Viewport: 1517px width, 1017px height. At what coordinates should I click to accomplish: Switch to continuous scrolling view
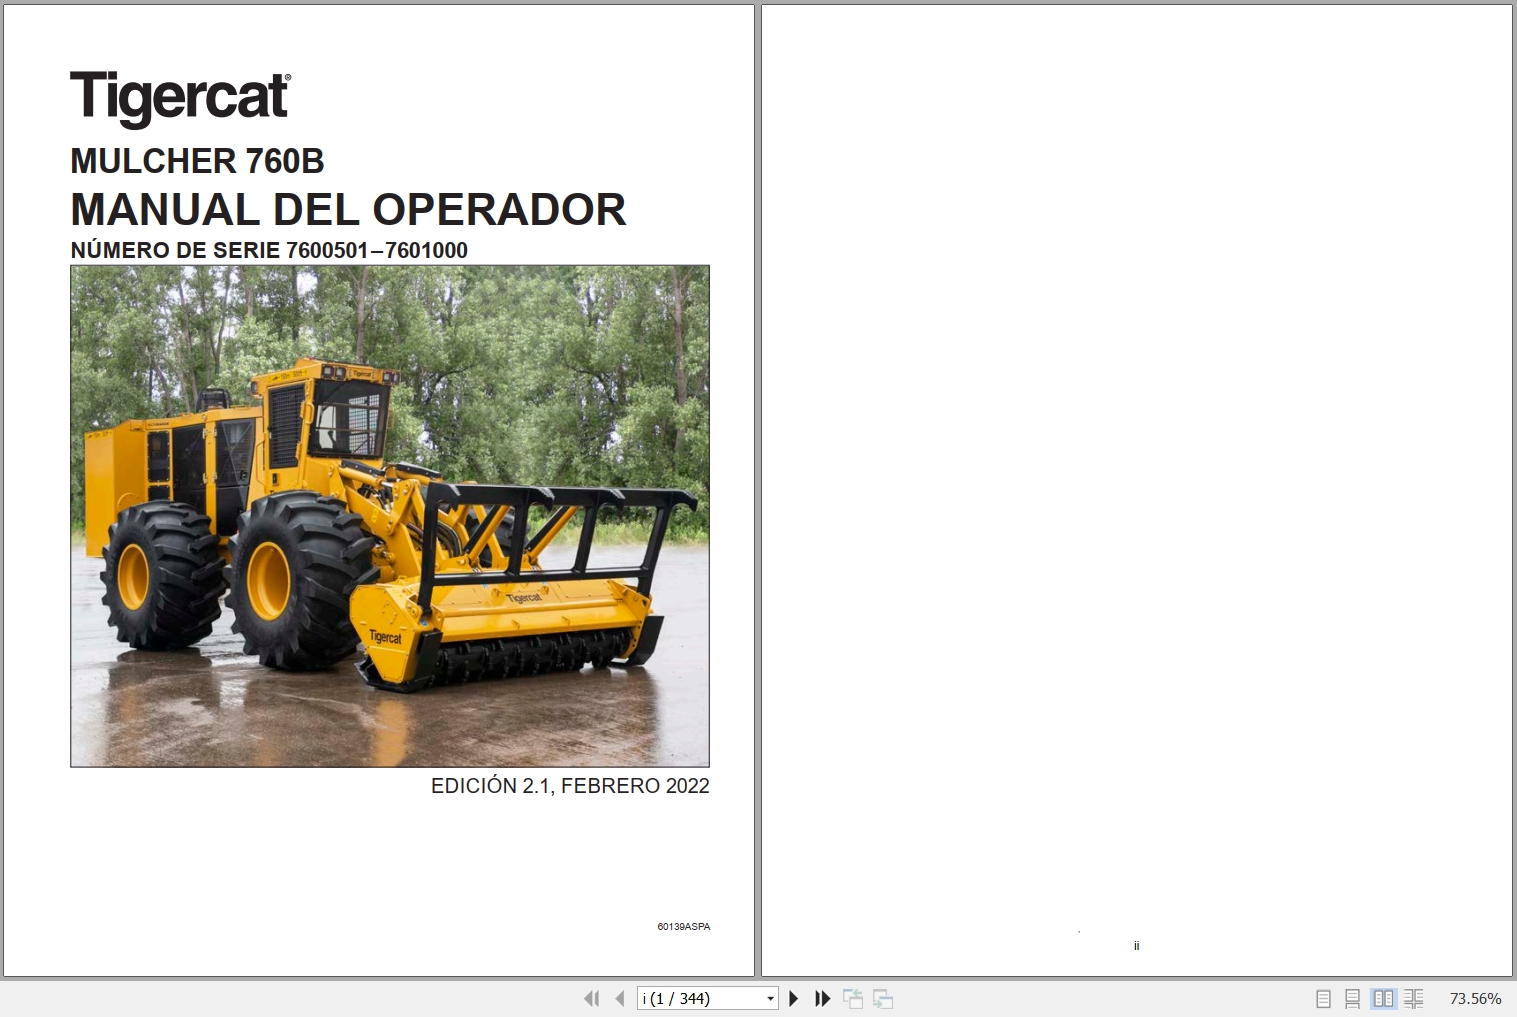pyautogui.click(x=1353, y=998)
